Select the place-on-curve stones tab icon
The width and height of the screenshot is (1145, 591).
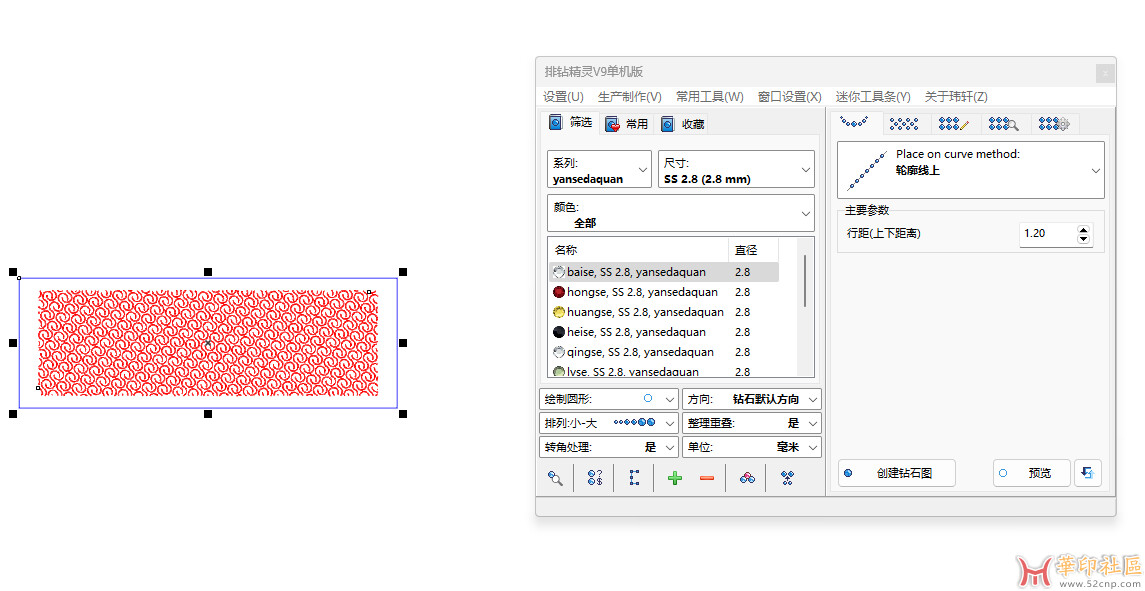(x=854, y=124)
